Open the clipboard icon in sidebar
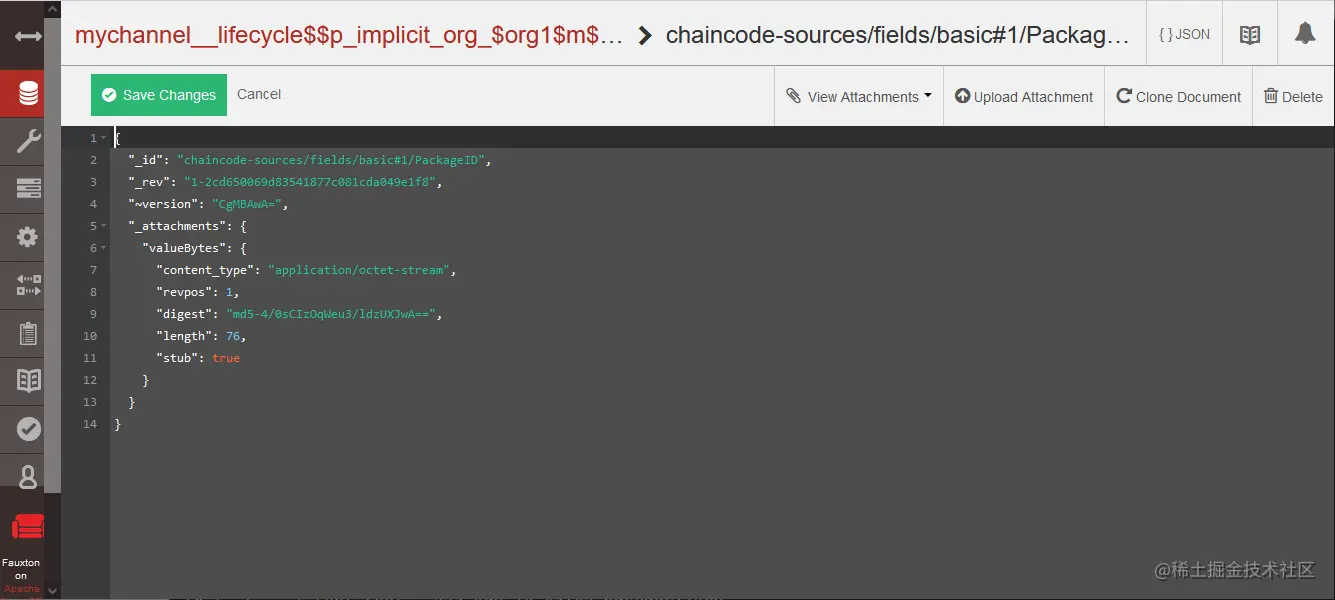1335x600 pixels. coord(28,333)
